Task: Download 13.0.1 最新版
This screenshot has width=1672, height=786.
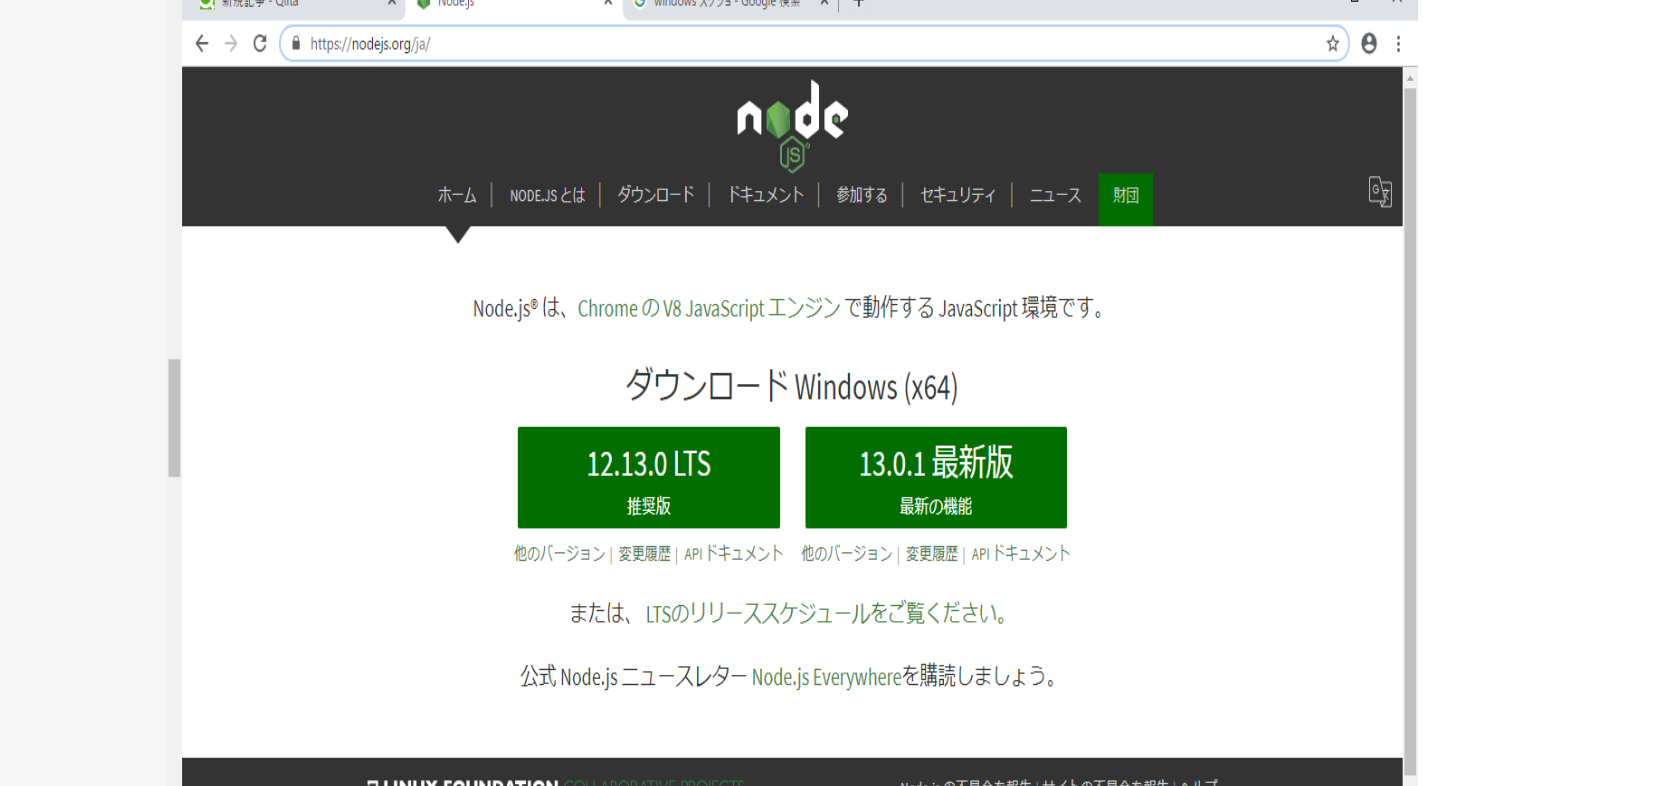Action: (x=936, y=477)
